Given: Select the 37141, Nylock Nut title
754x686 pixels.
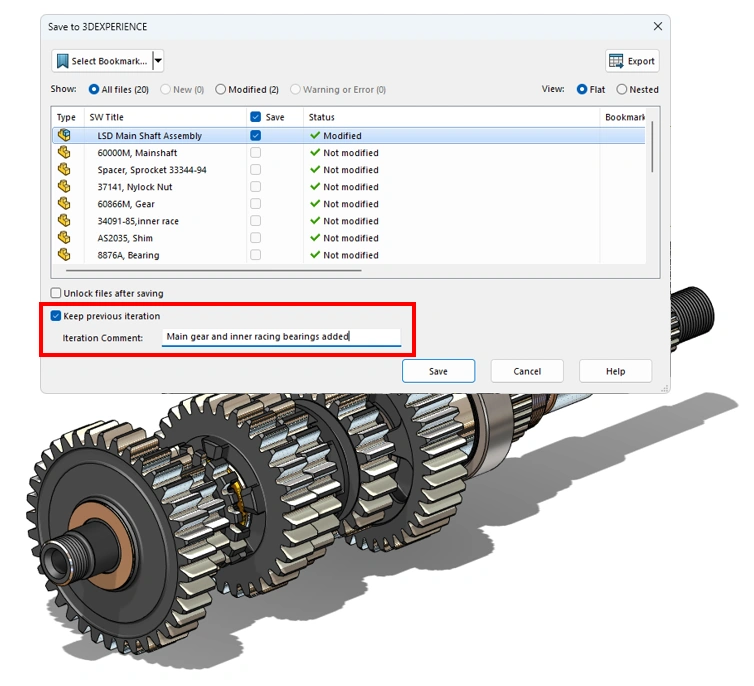Looking at the screenshot, I should 135,187.
